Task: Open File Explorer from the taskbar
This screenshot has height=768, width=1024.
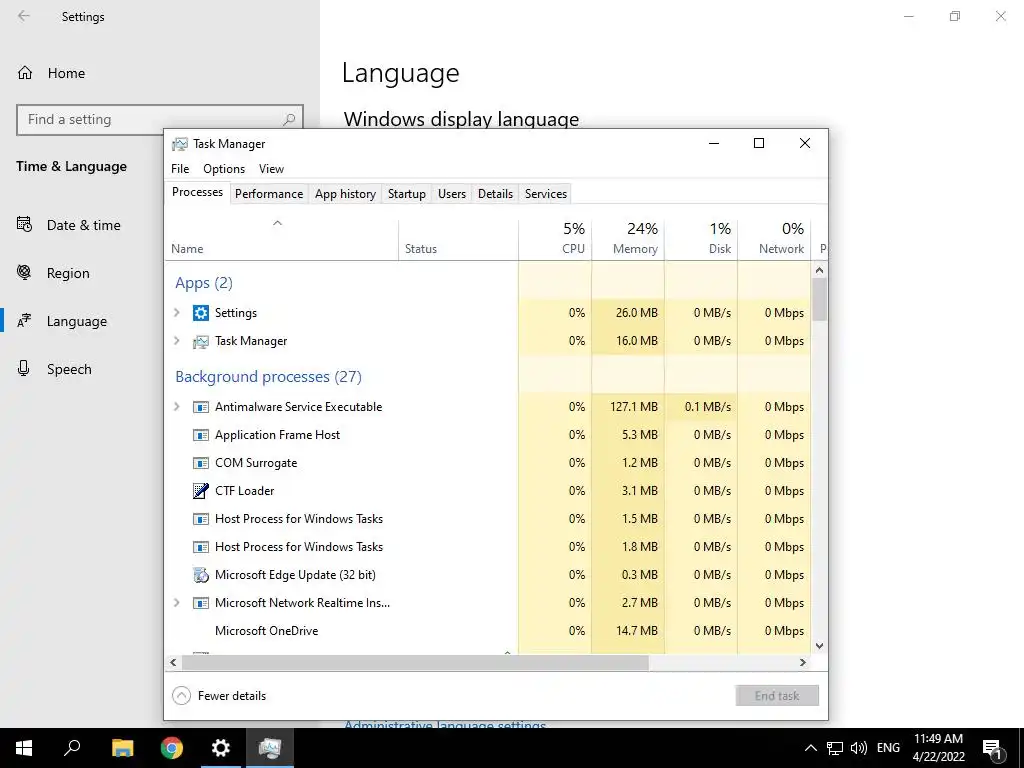Action: [x=122, y=748]
